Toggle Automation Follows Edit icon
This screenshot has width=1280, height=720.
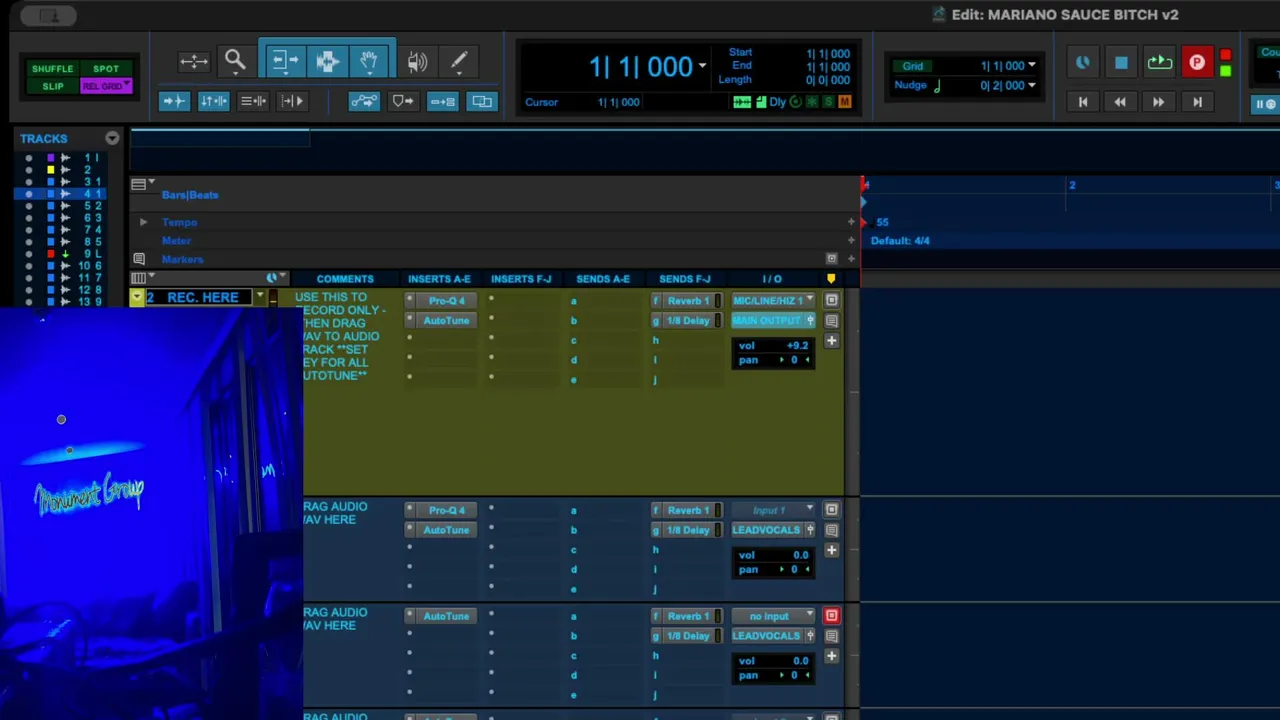coord(364,101)
